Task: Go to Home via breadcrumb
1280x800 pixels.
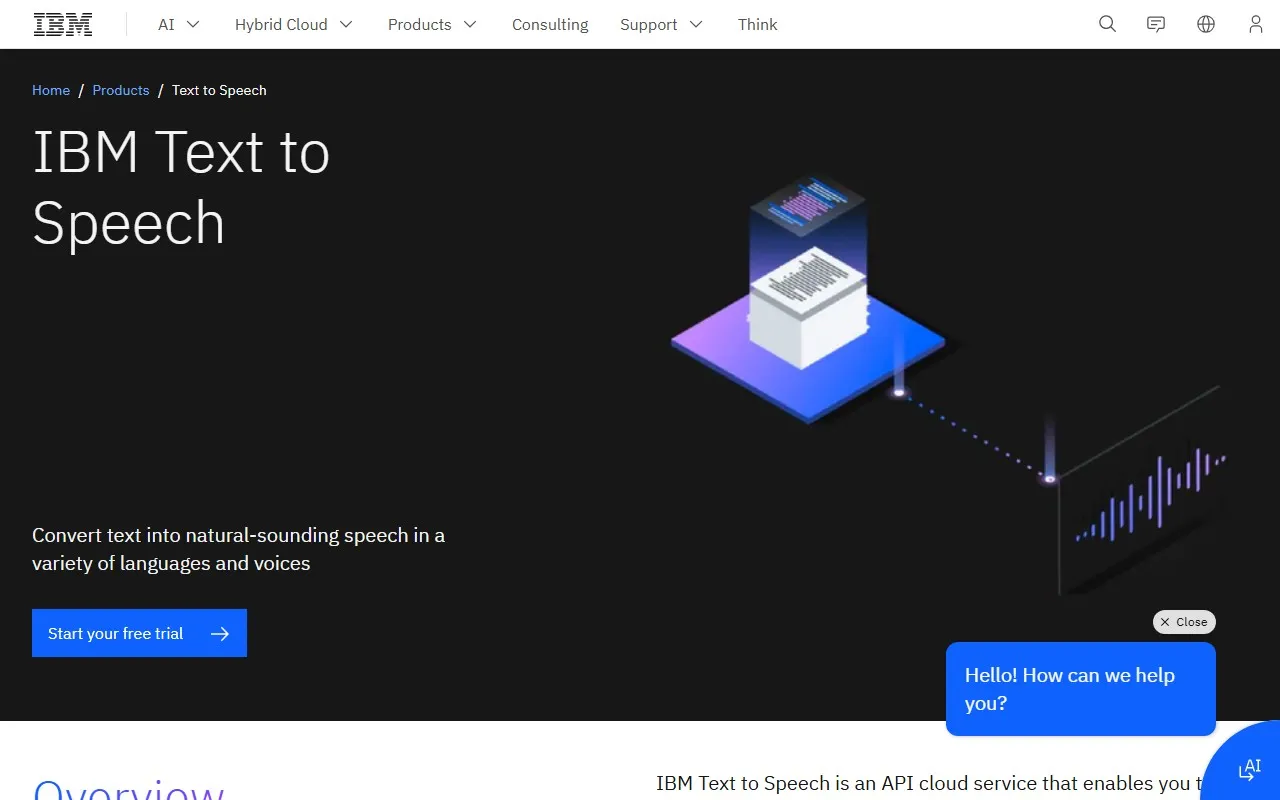Action: coord(51,90)
